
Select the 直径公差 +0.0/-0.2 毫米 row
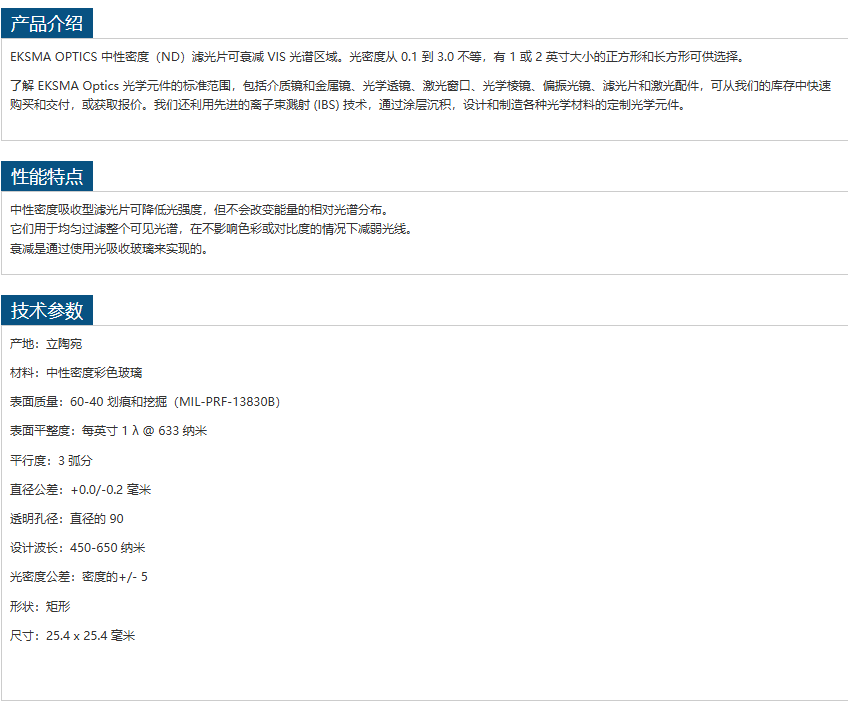click(80, 490)
